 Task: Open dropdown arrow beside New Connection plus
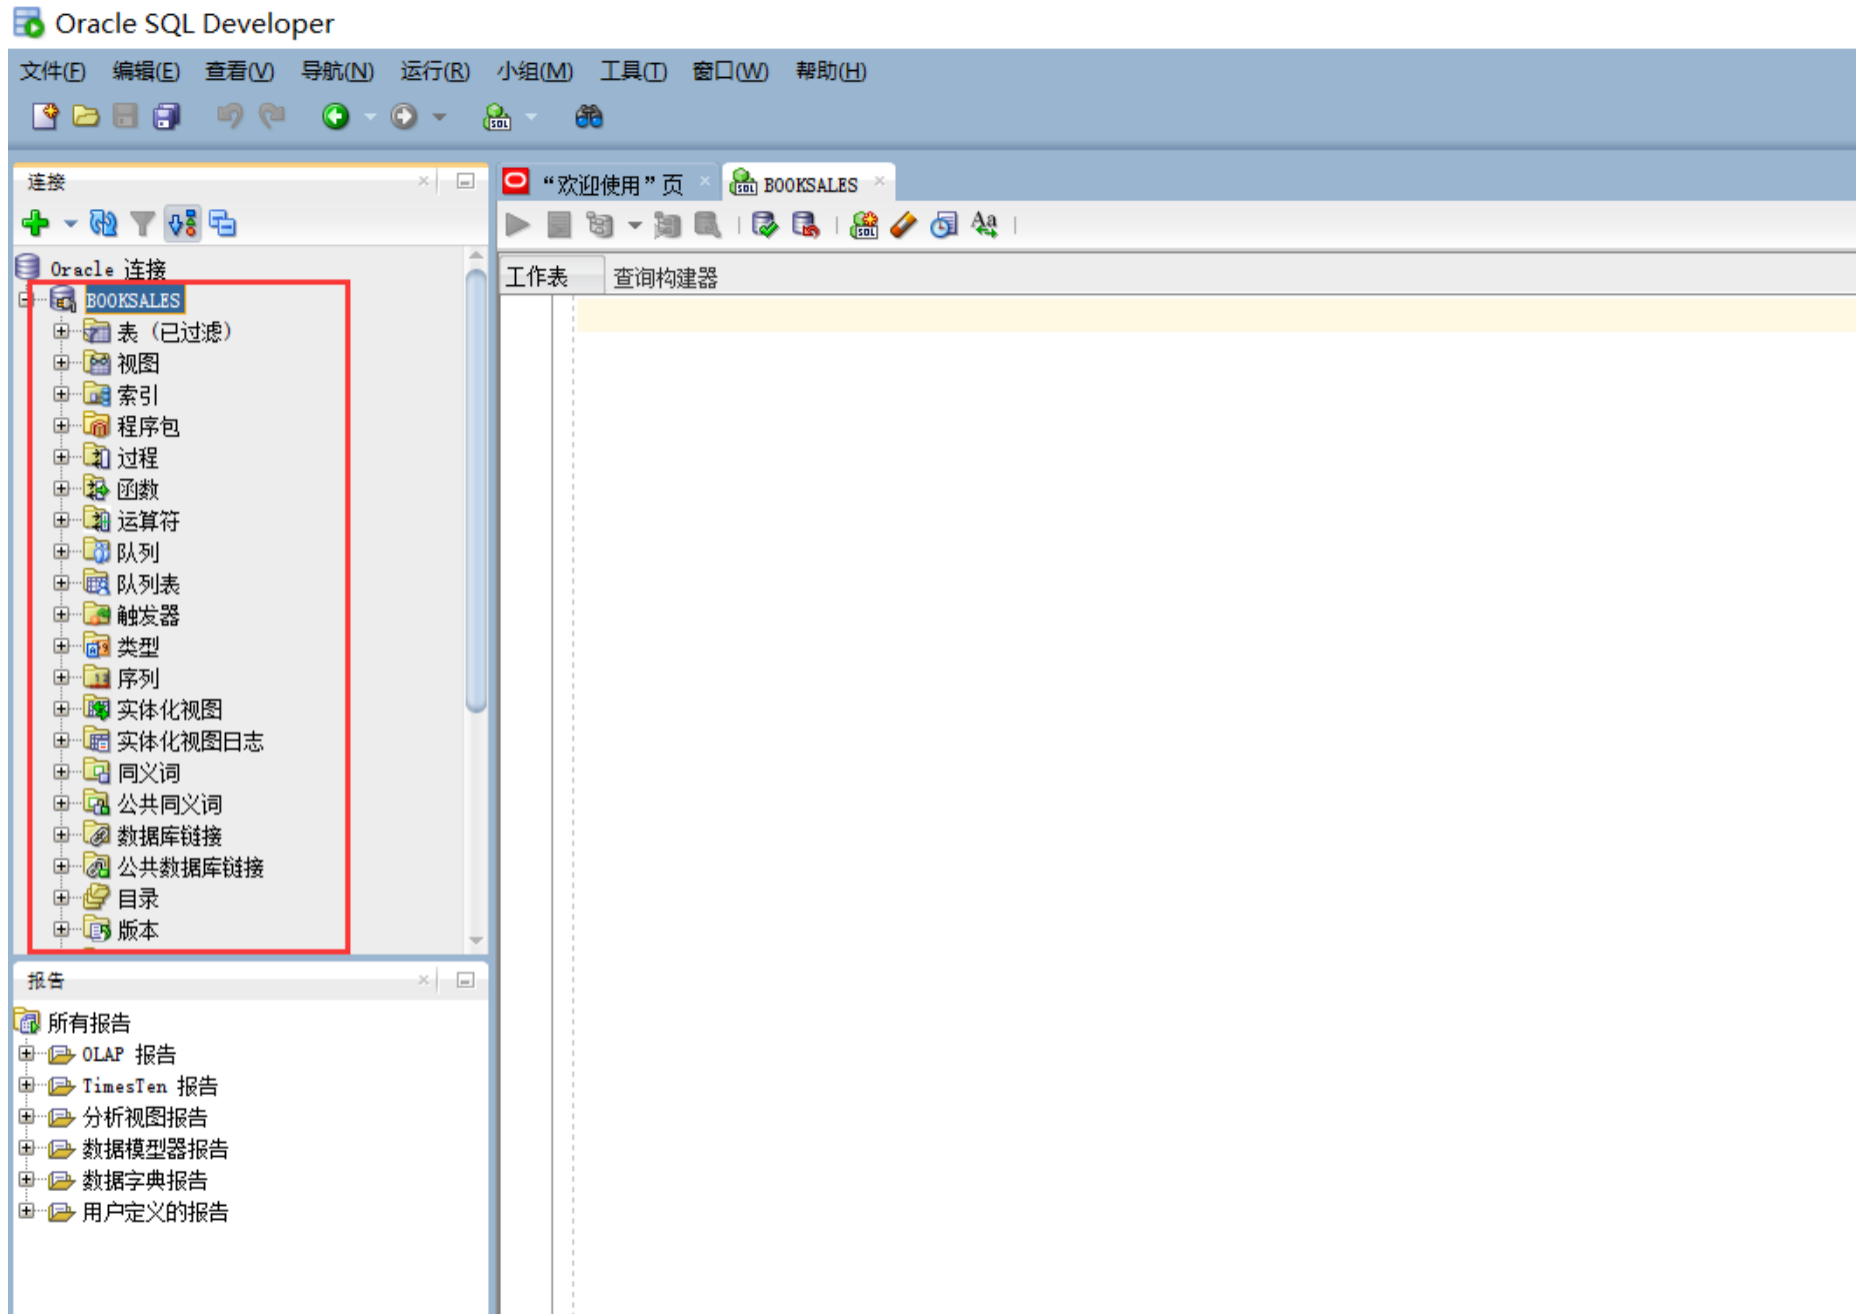(70, 223)
